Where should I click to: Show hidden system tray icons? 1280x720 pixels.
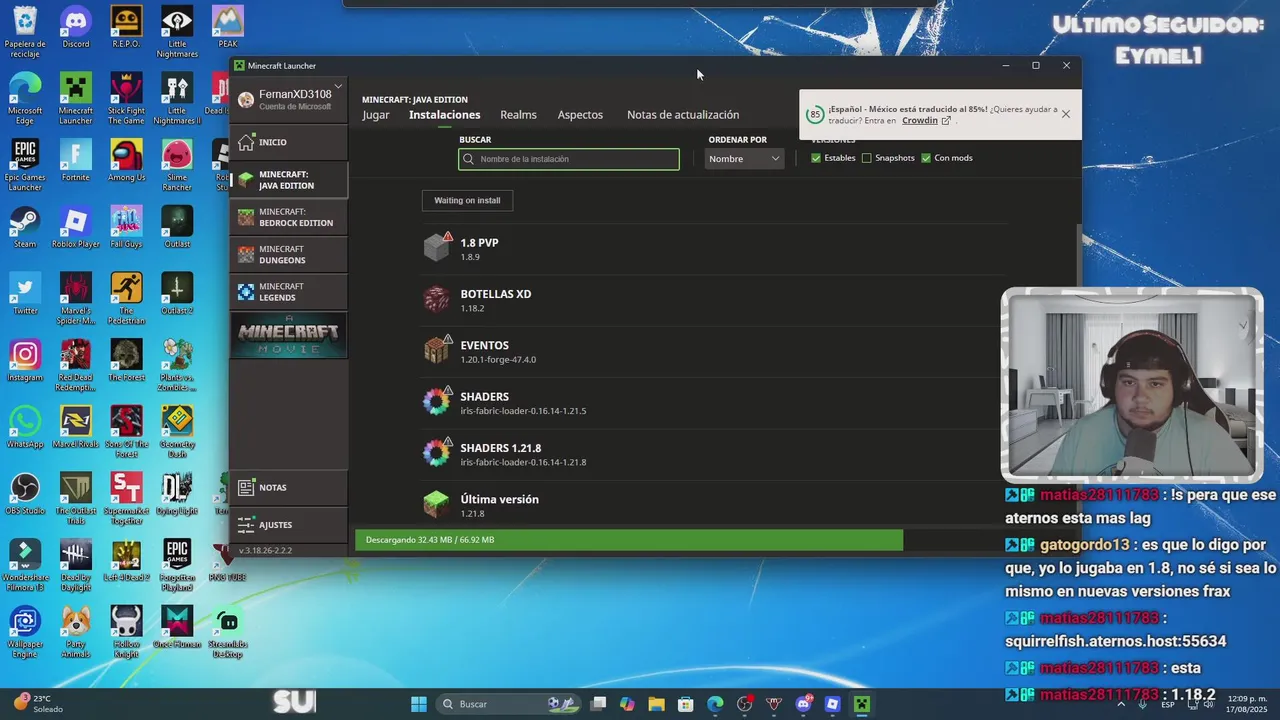[x=1121, y=704]
